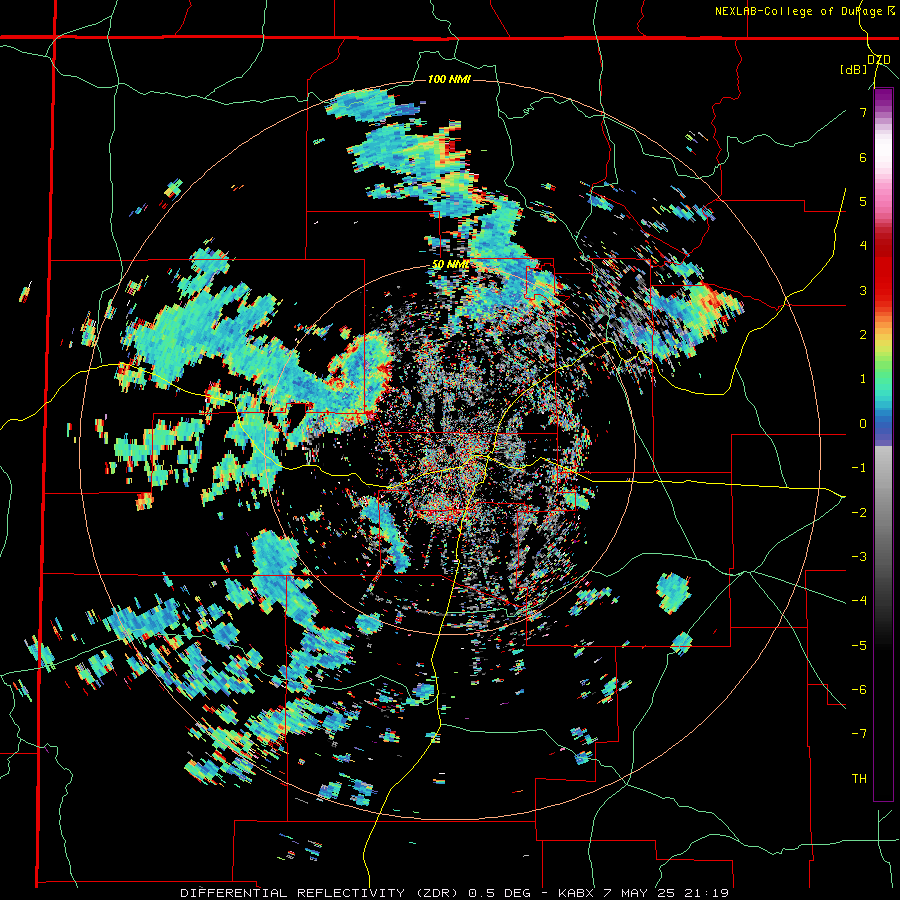Click the "[dB]" unit label above the scale
This screenshot has height=900, width=900.
[853, 69]
